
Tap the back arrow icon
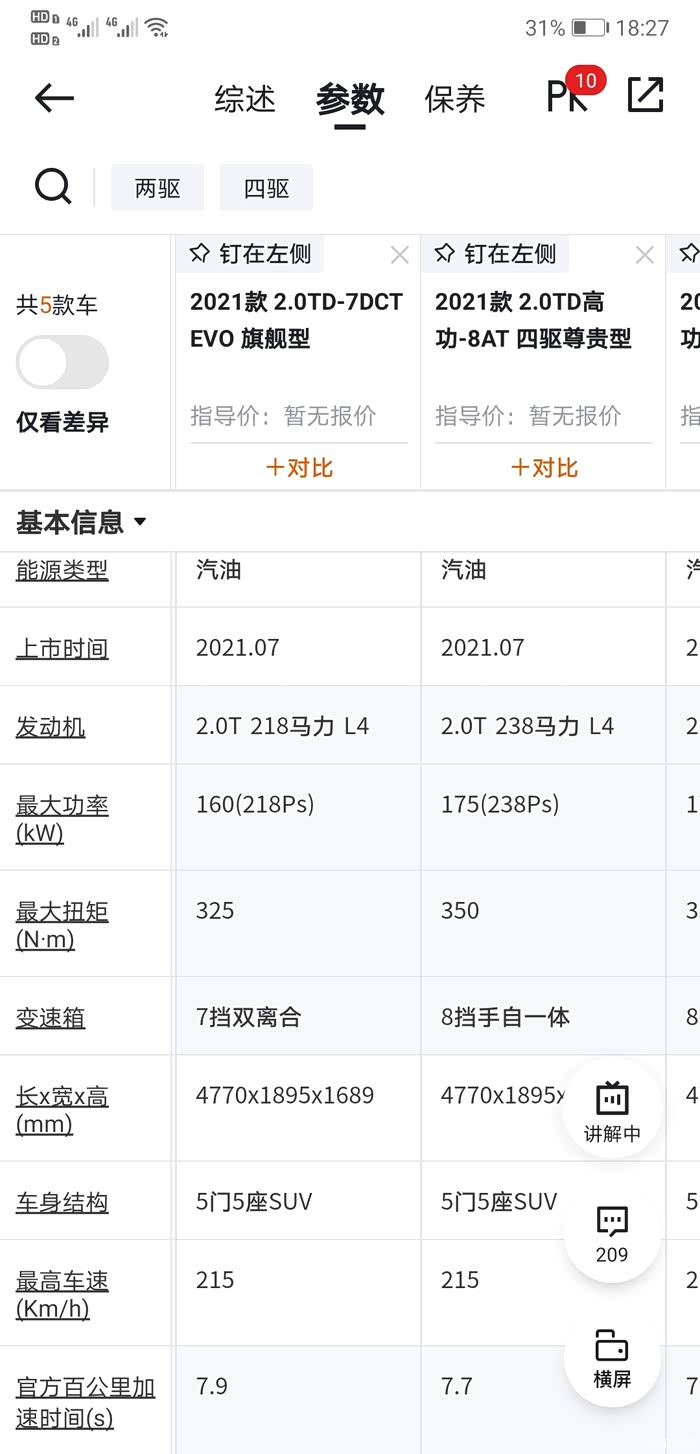tap(54, 97)
